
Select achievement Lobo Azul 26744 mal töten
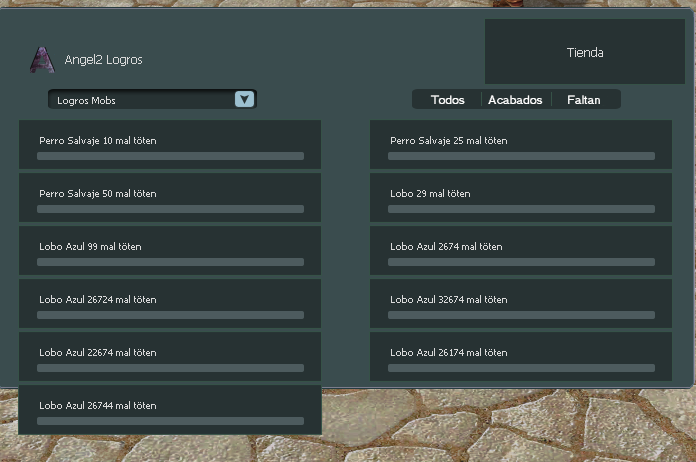(x=170, y=410)
